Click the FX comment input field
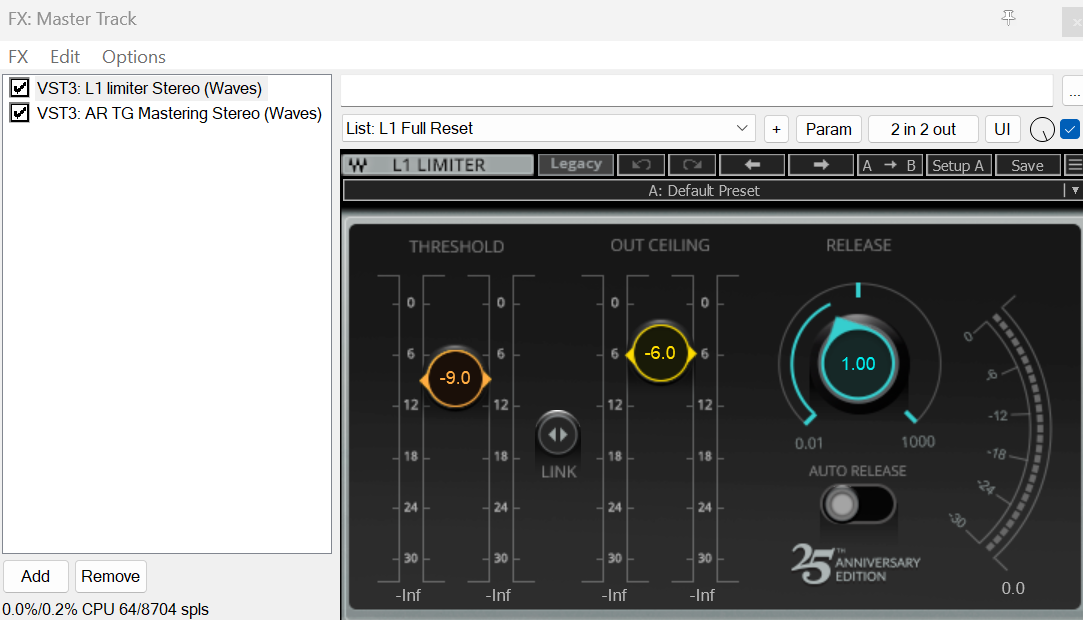The width and height of the screenshot is (1083, 620). 697,91
